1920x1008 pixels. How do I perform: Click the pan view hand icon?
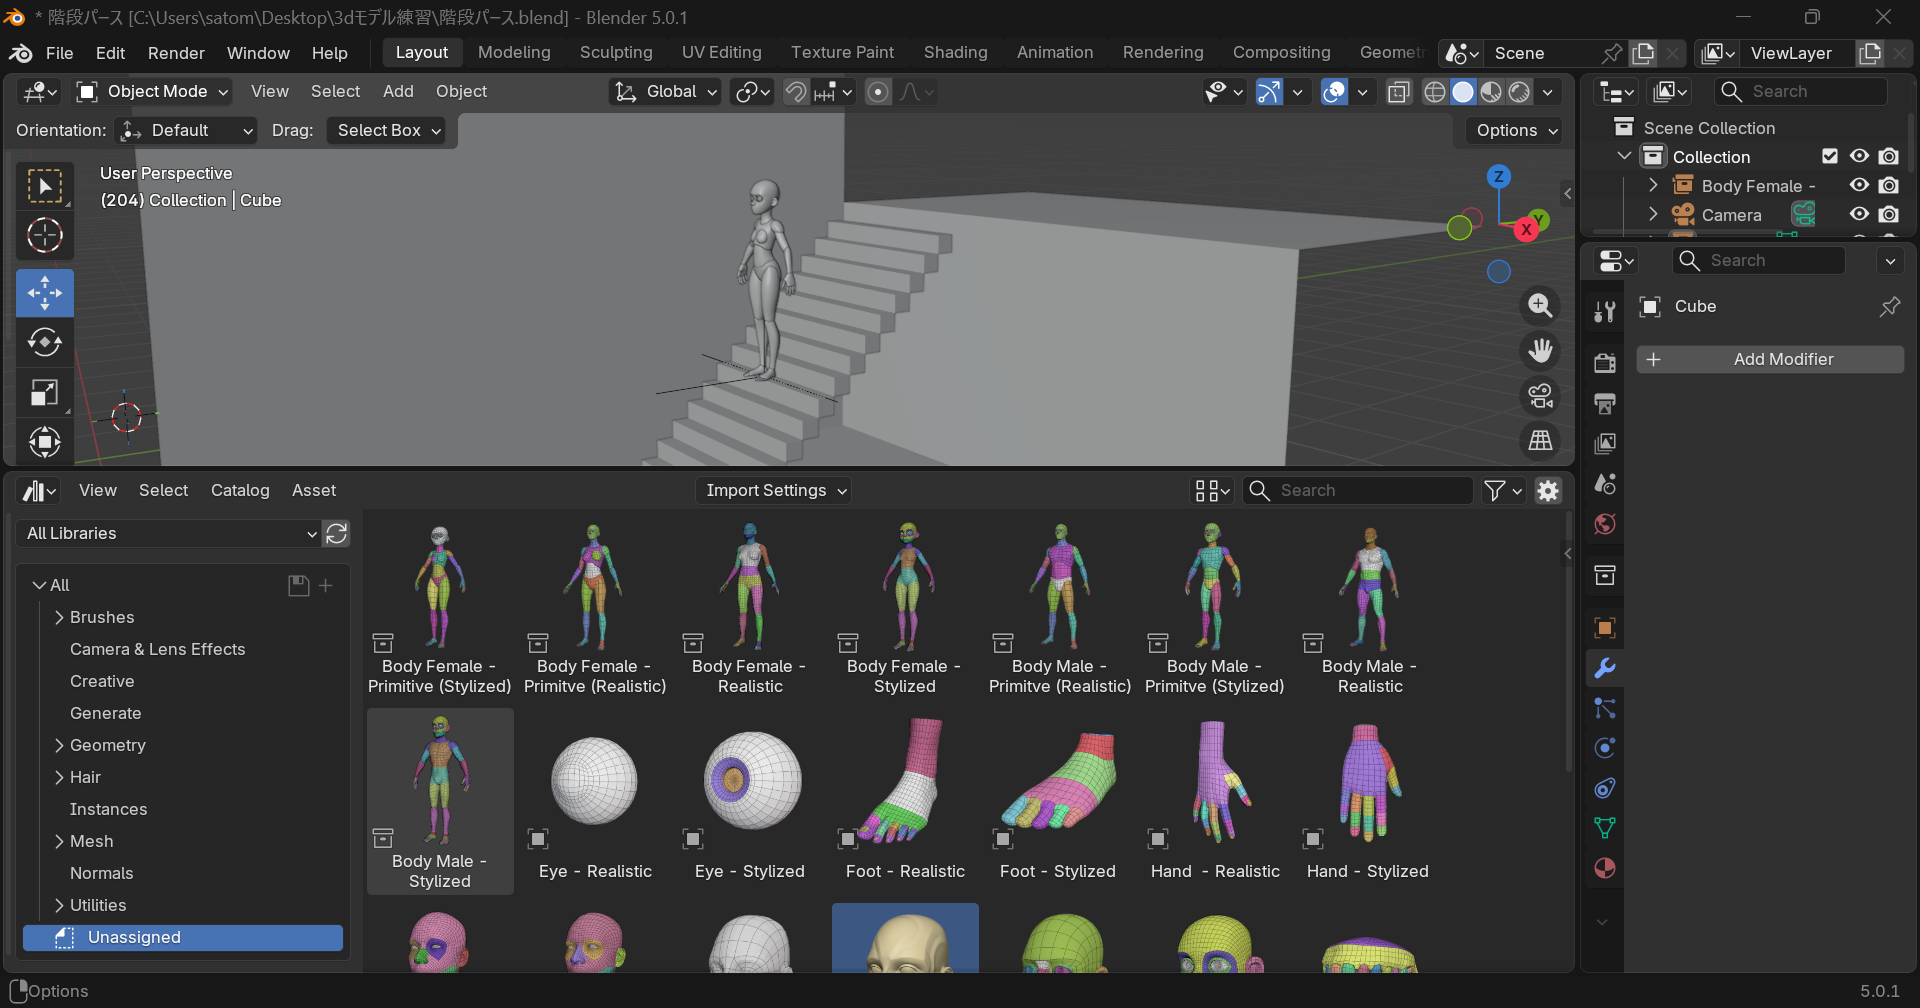pyautogui.click(x=1540, y=351)
